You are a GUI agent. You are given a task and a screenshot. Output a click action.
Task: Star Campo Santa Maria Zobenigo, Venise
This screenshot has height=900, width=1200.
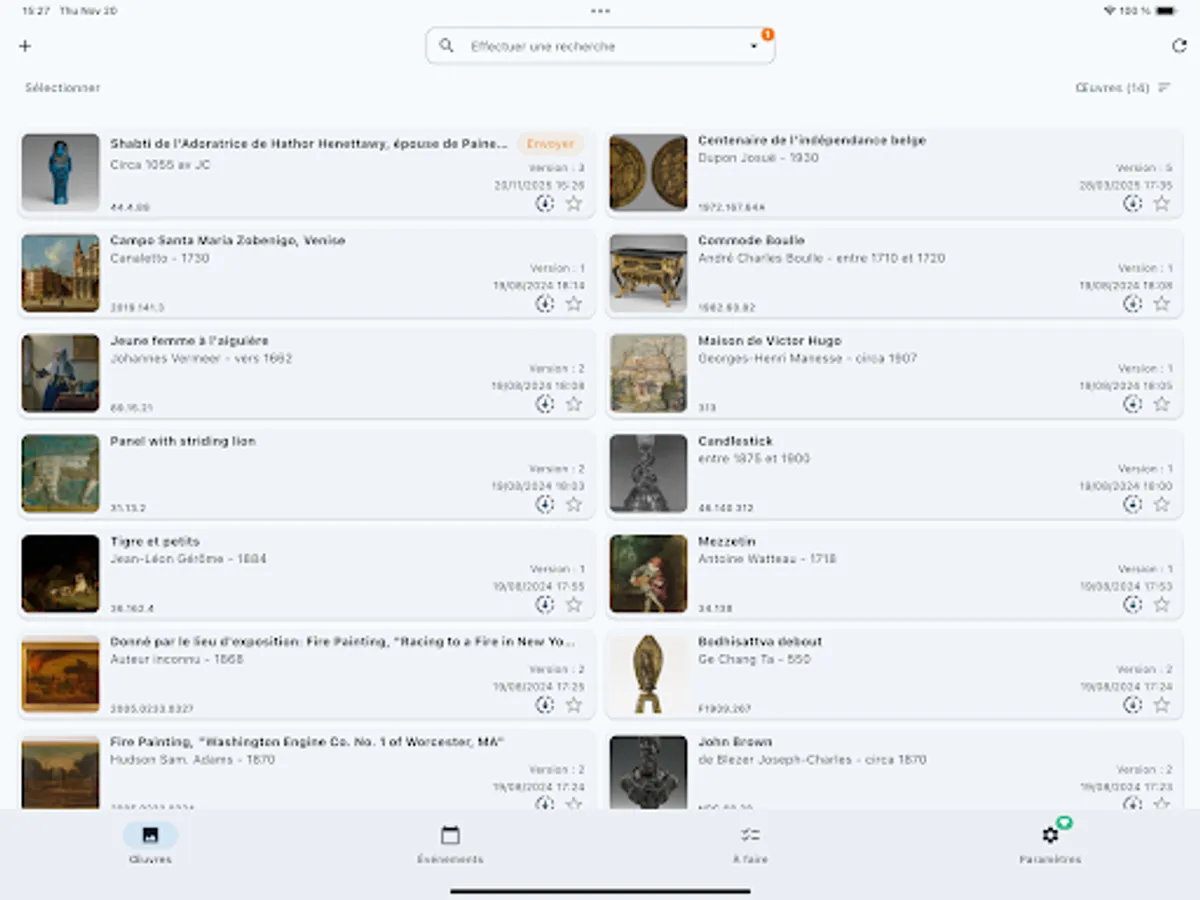pyautogui.click(x=574, y=304)
